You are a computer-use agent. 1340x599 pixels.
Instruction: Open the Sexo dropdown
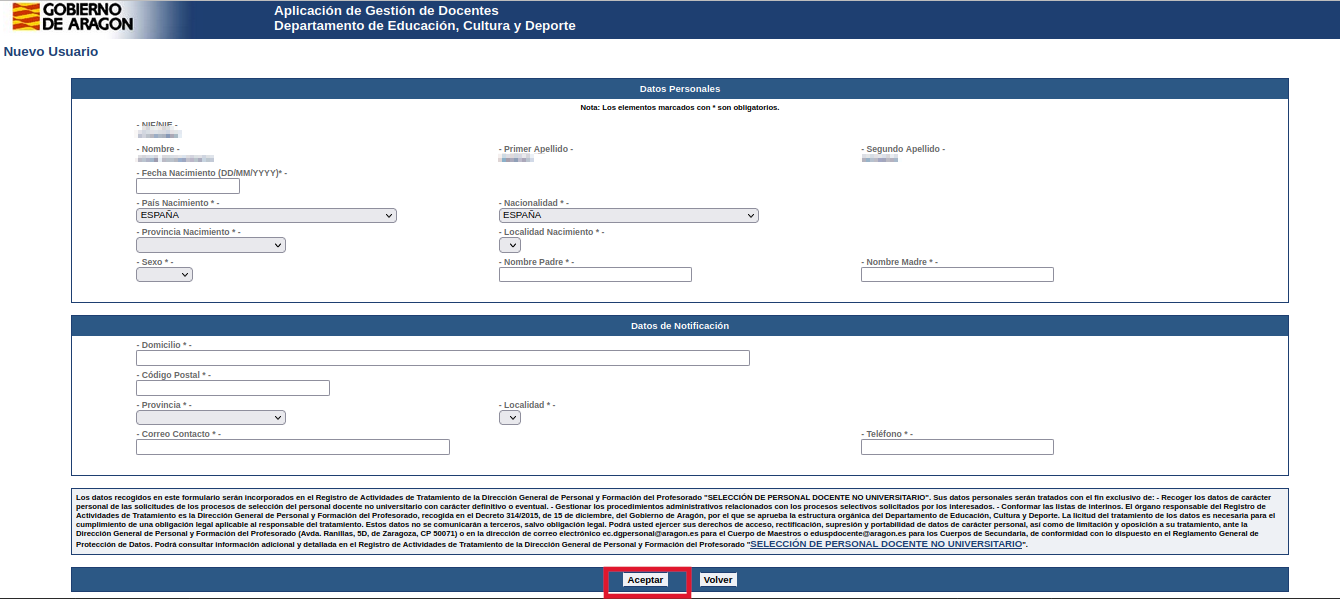(164, 275)
